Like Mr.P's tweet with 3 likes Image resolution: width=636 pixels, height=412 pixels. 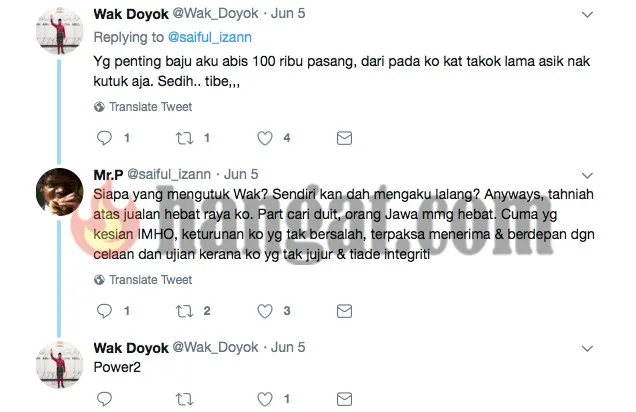265,311
